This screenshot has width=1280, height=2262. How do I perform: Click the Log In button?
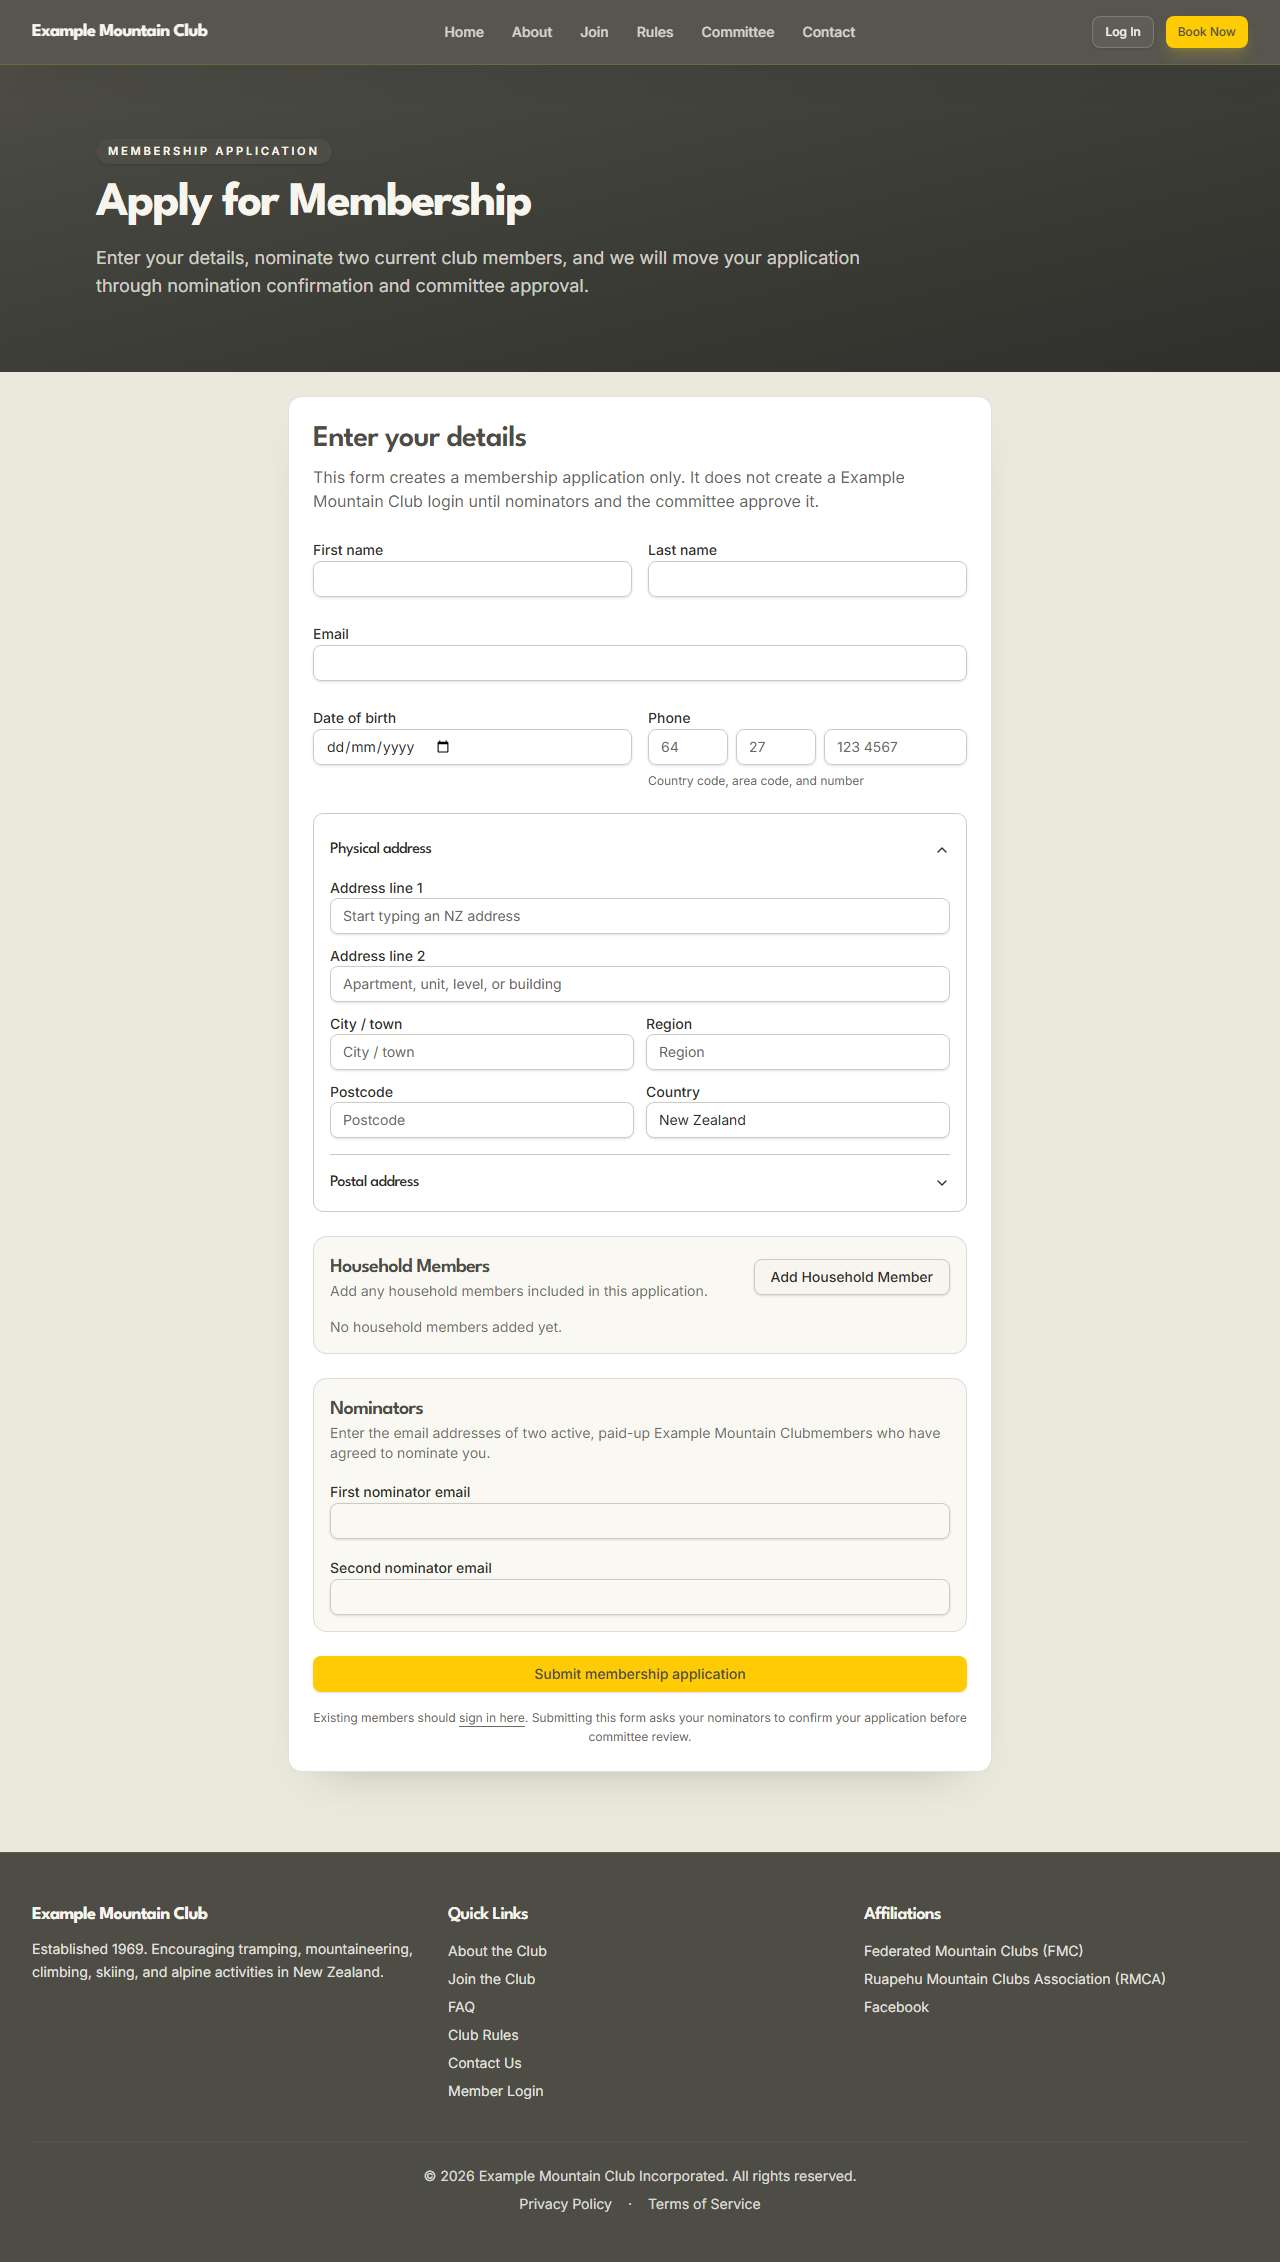tap(1123, 32)
